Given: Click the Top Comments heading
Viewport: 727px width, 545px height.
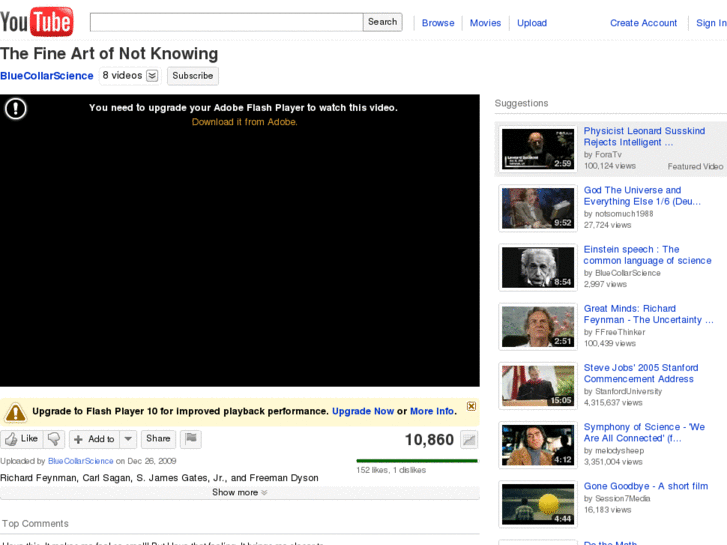Looking at the screenshot, I should pos(35,524).
